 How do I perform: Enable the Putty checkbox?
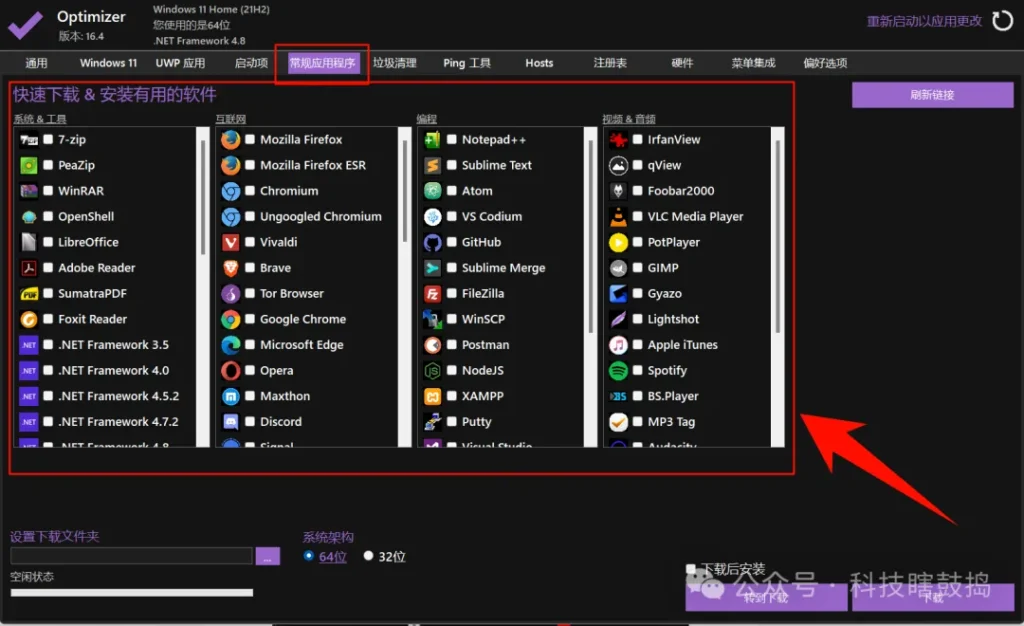click(452, 422)
